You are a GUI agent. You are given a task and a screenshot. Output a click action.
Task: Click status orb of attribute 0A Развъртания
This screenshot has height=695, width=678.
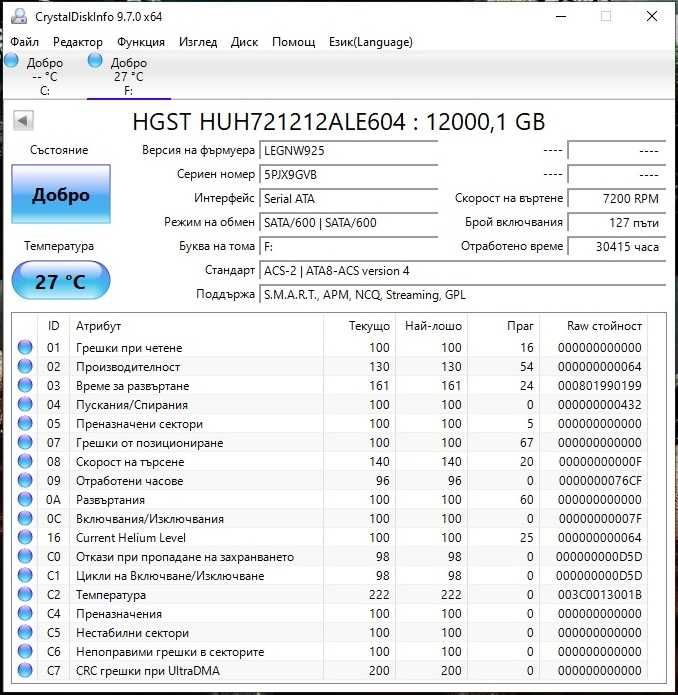pos(25,500)
